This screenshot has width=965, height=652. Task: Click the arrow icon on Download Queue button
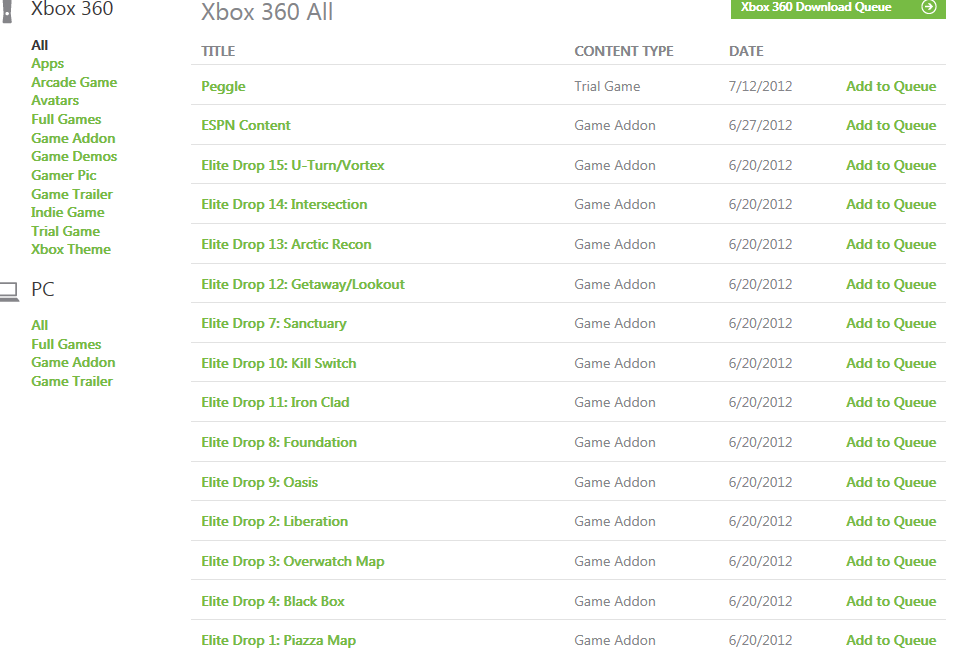pos(929,7)
